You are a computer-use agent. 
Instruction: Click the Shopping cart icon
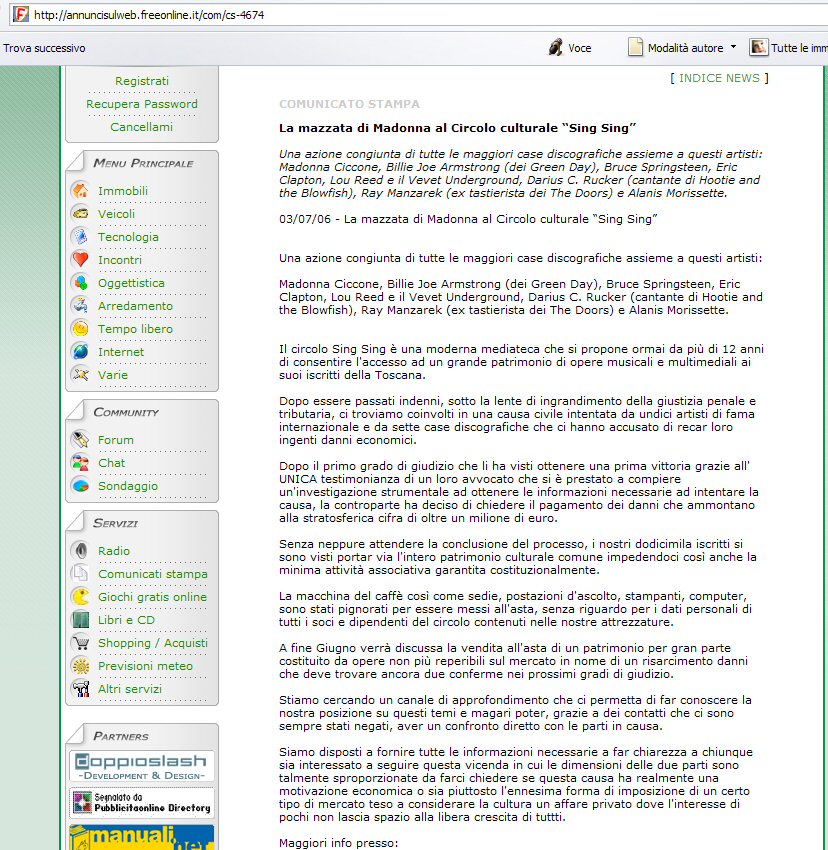(80, 642)
